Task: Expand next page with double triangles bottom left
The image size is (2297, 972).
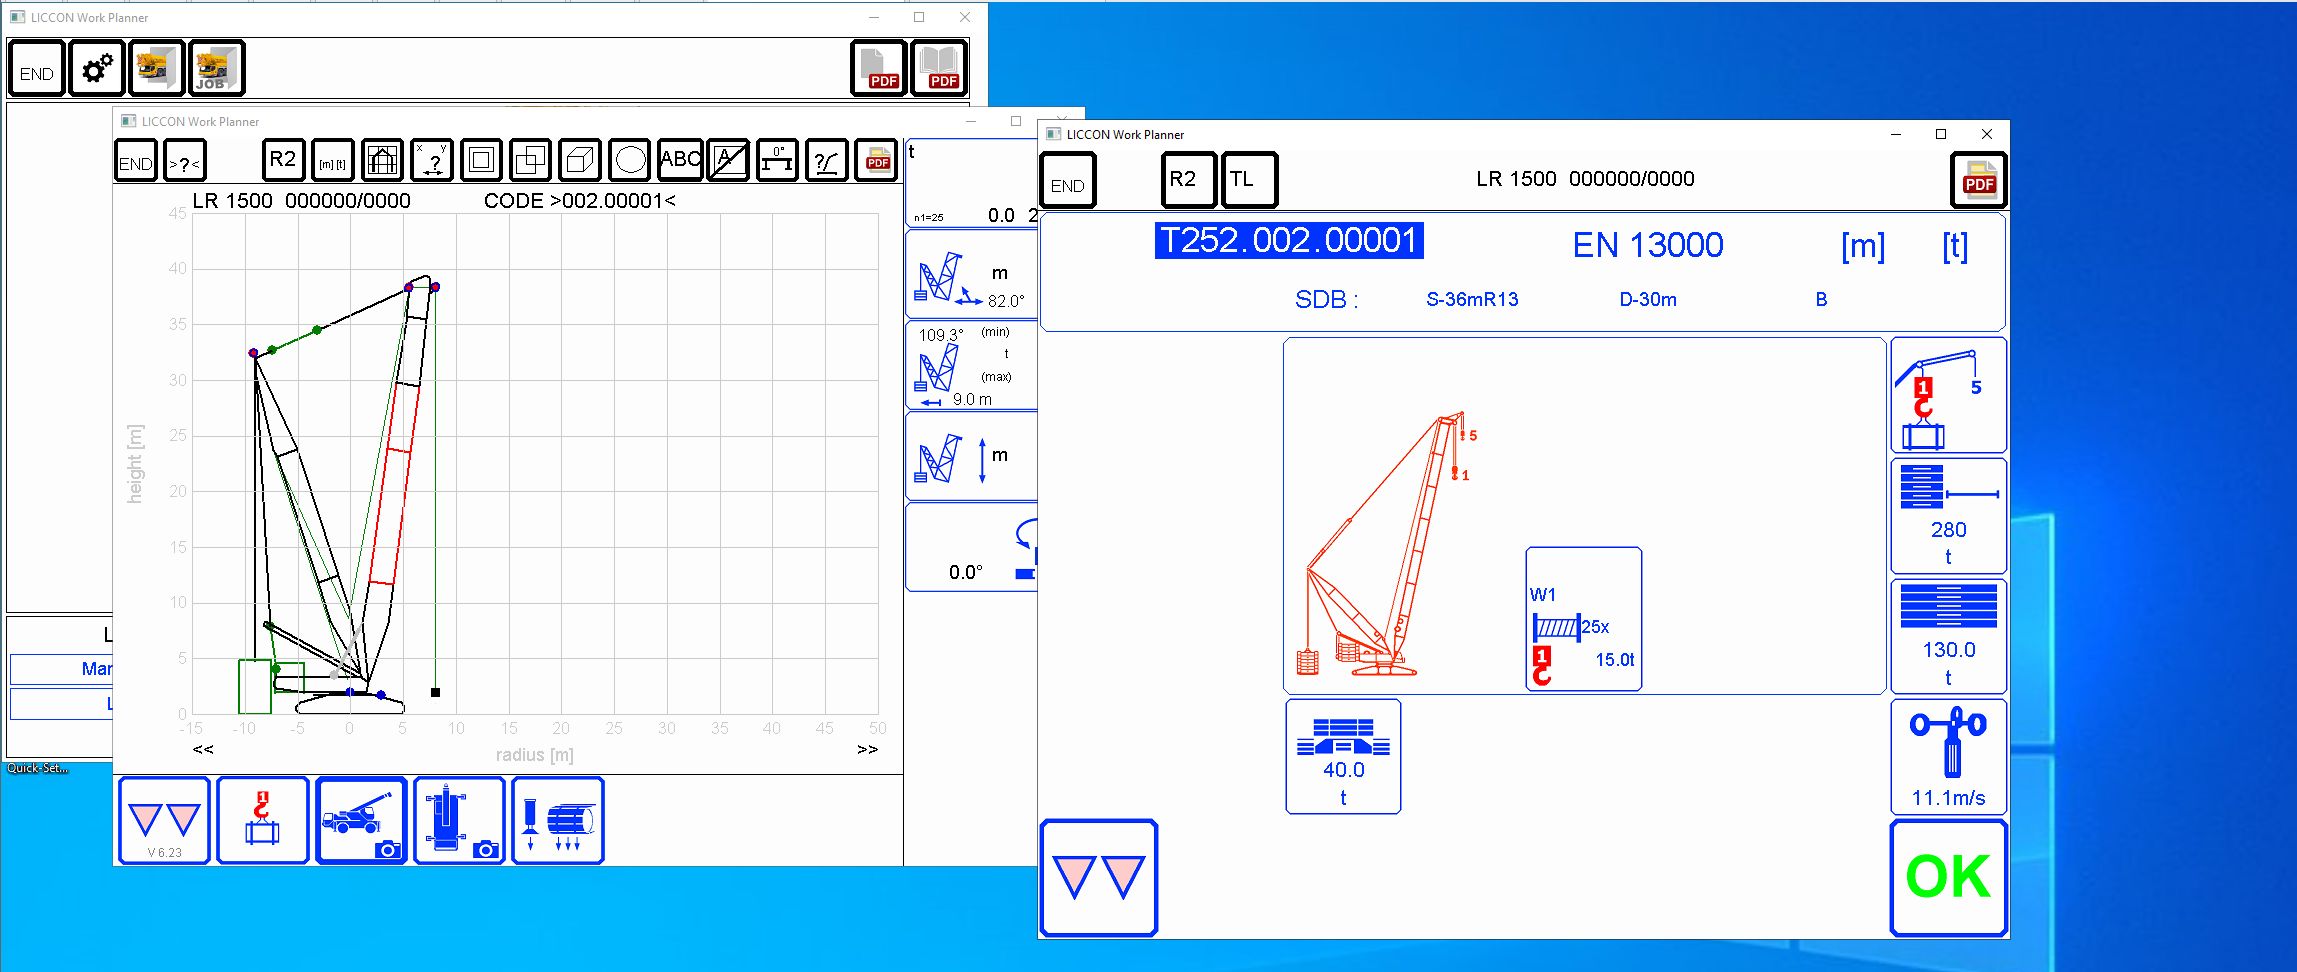Action: click(1098, 877)
